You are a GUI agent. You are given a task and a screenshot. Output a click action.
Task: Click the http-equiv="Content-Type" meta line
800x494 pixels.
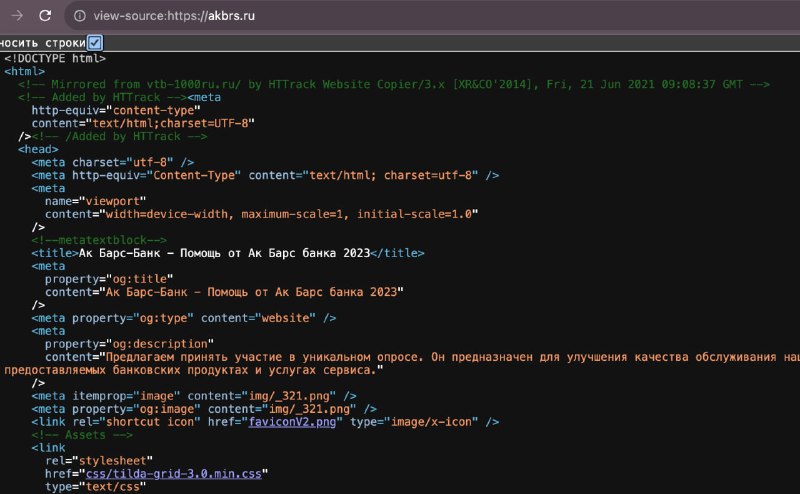tap(265, 175)
